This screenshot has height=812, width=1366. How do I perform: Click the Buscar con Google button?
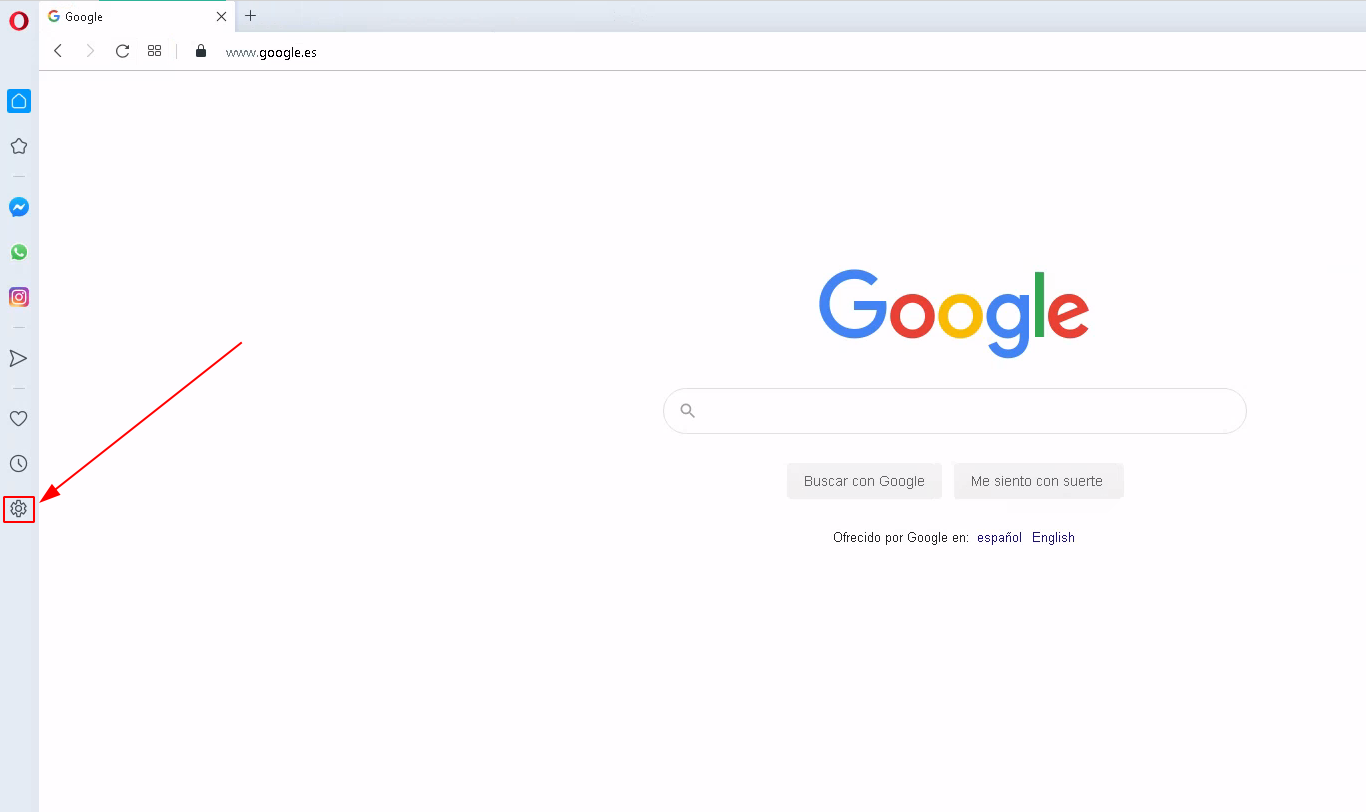pyautogui.click(x=864, y=481)
